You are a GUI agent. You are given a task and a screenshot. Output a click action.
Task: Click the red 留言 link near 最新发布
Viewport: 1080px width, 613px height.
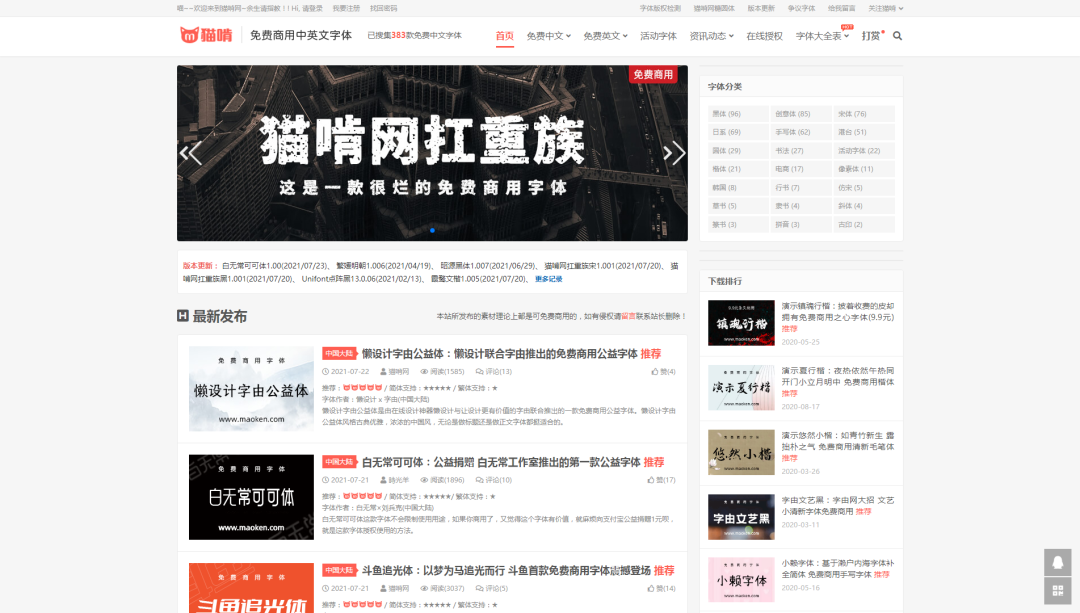[x=628, y=316]
